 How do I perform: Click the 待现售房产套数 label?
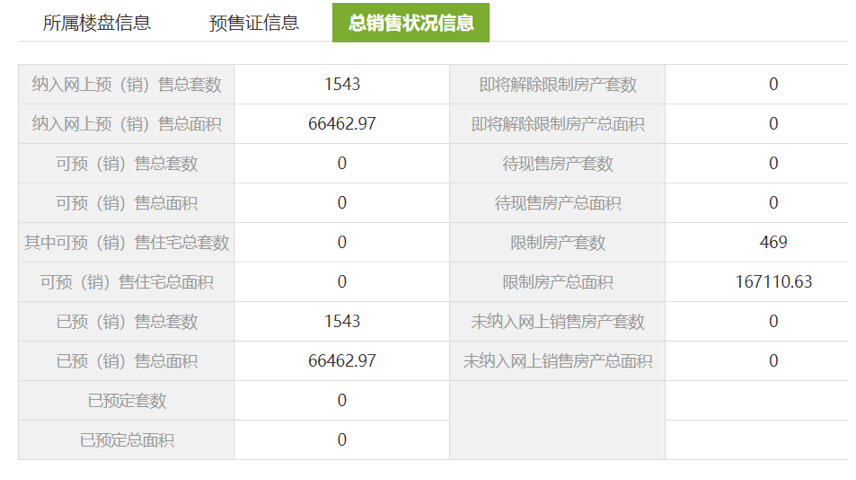click(557, 164)
